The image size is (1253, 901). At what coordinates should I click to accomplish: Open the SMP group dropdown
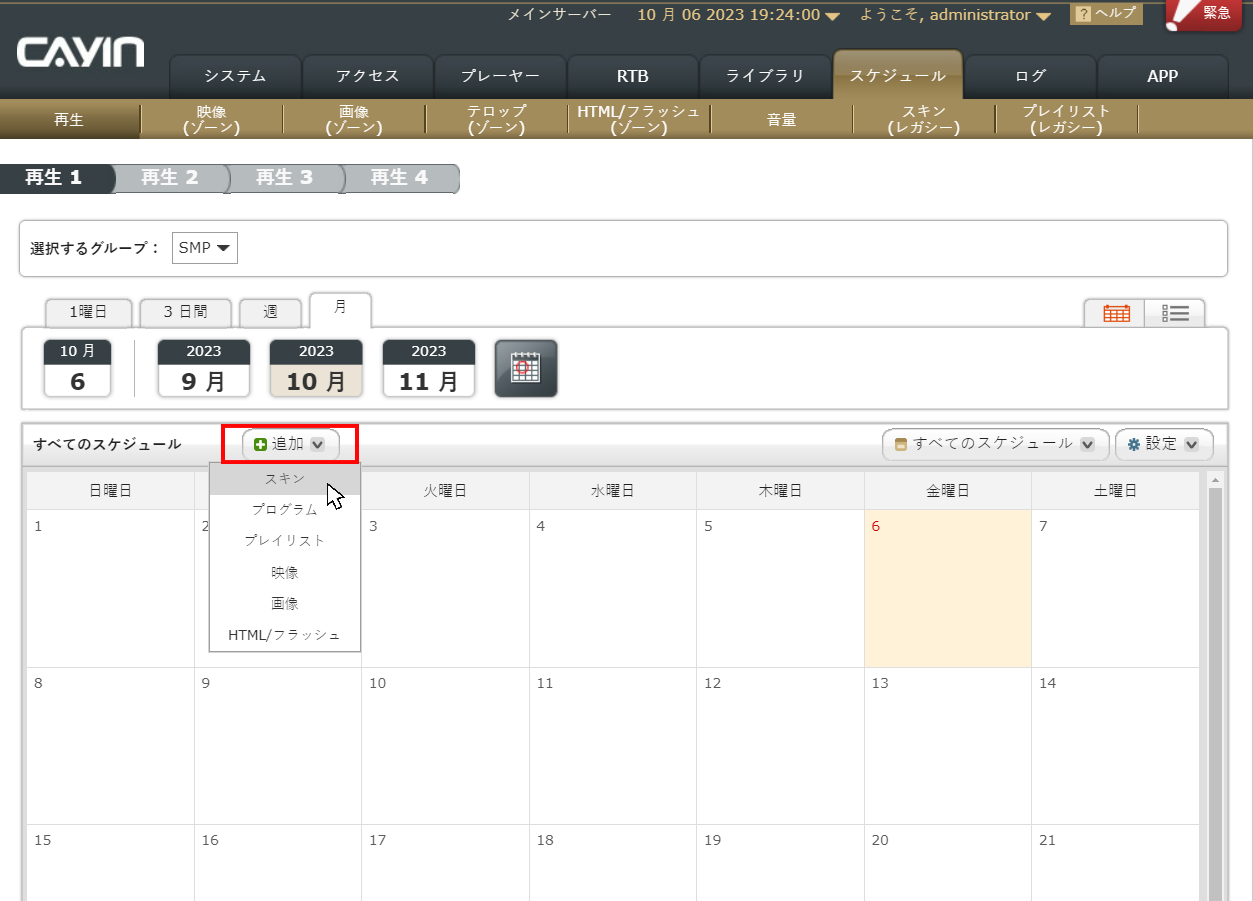click(205, 248)
